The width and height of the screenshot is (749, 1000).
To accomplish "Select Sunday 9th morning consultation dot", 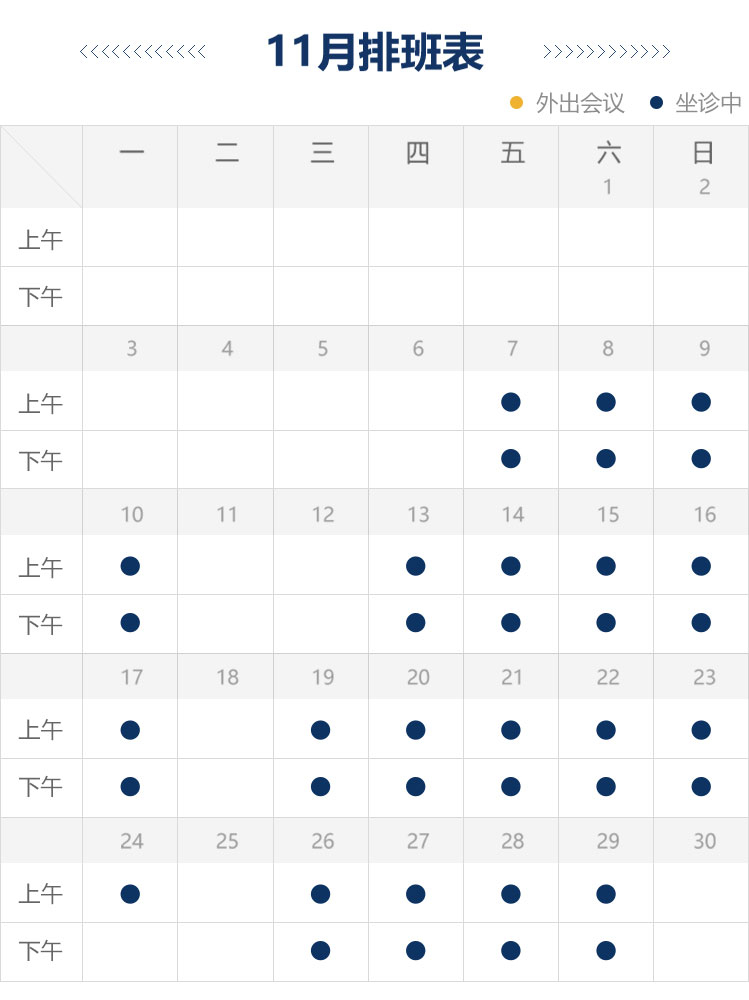I will (701, 402).
